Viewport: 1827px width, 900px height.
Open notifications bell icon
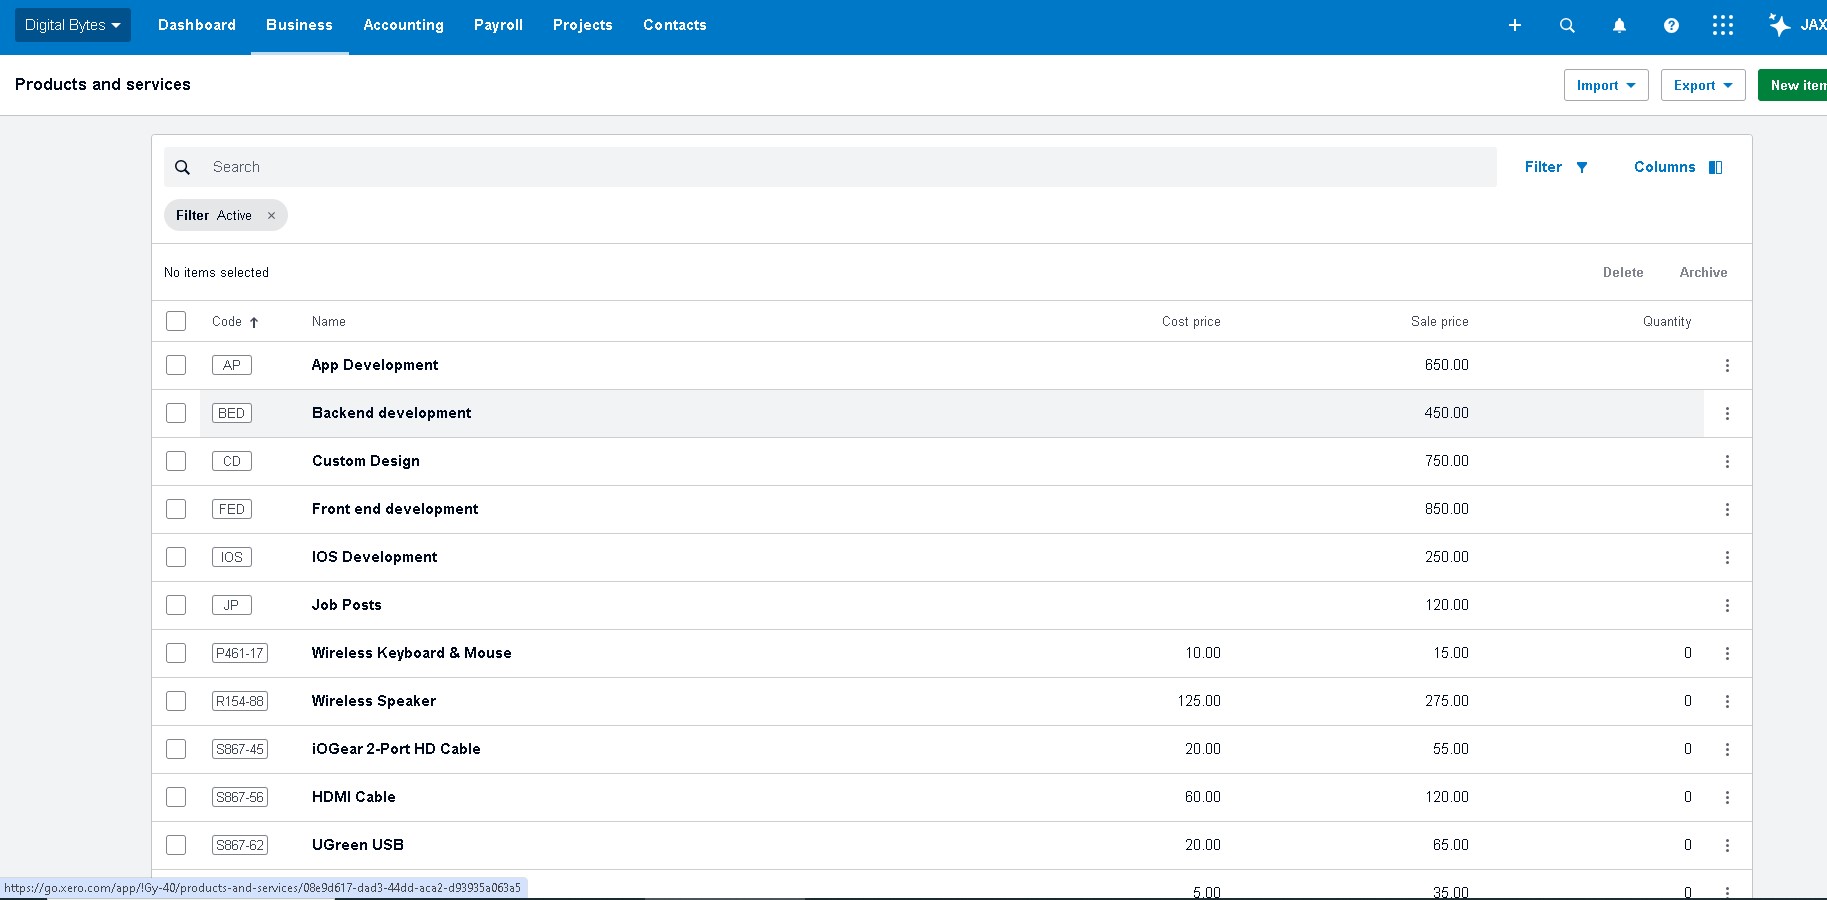(x=1619, y=25)
